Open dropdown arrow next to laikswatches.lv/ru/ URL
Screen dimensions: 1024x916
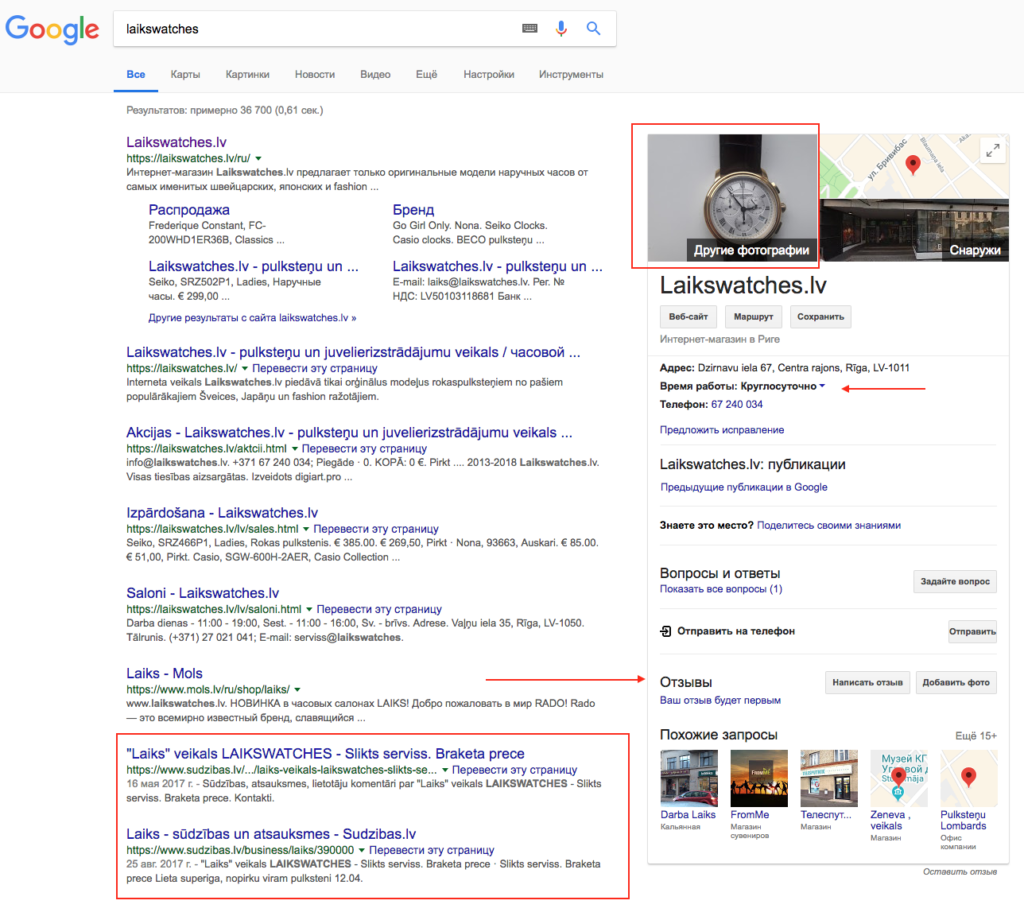pyautogui.click(x=258, y=159)
